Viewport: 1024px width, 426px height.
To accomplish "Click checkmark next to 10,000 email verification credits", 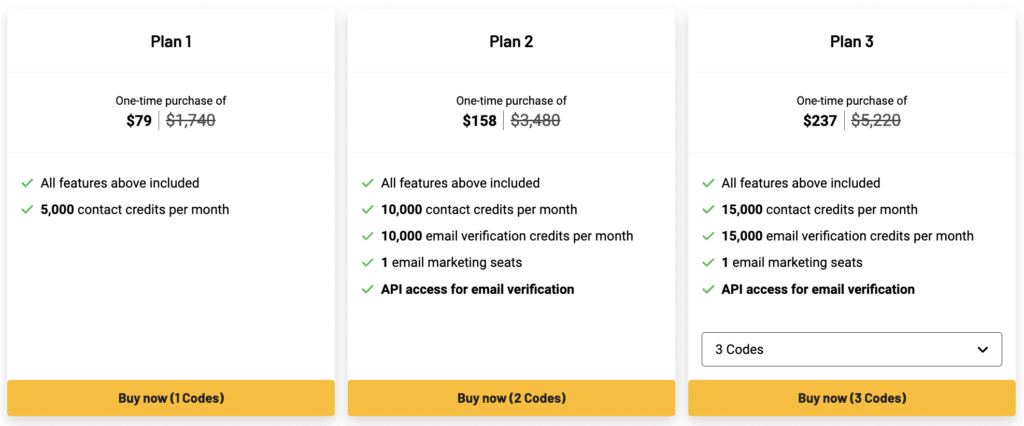I will pyautogui.click(x=367, y=237).
